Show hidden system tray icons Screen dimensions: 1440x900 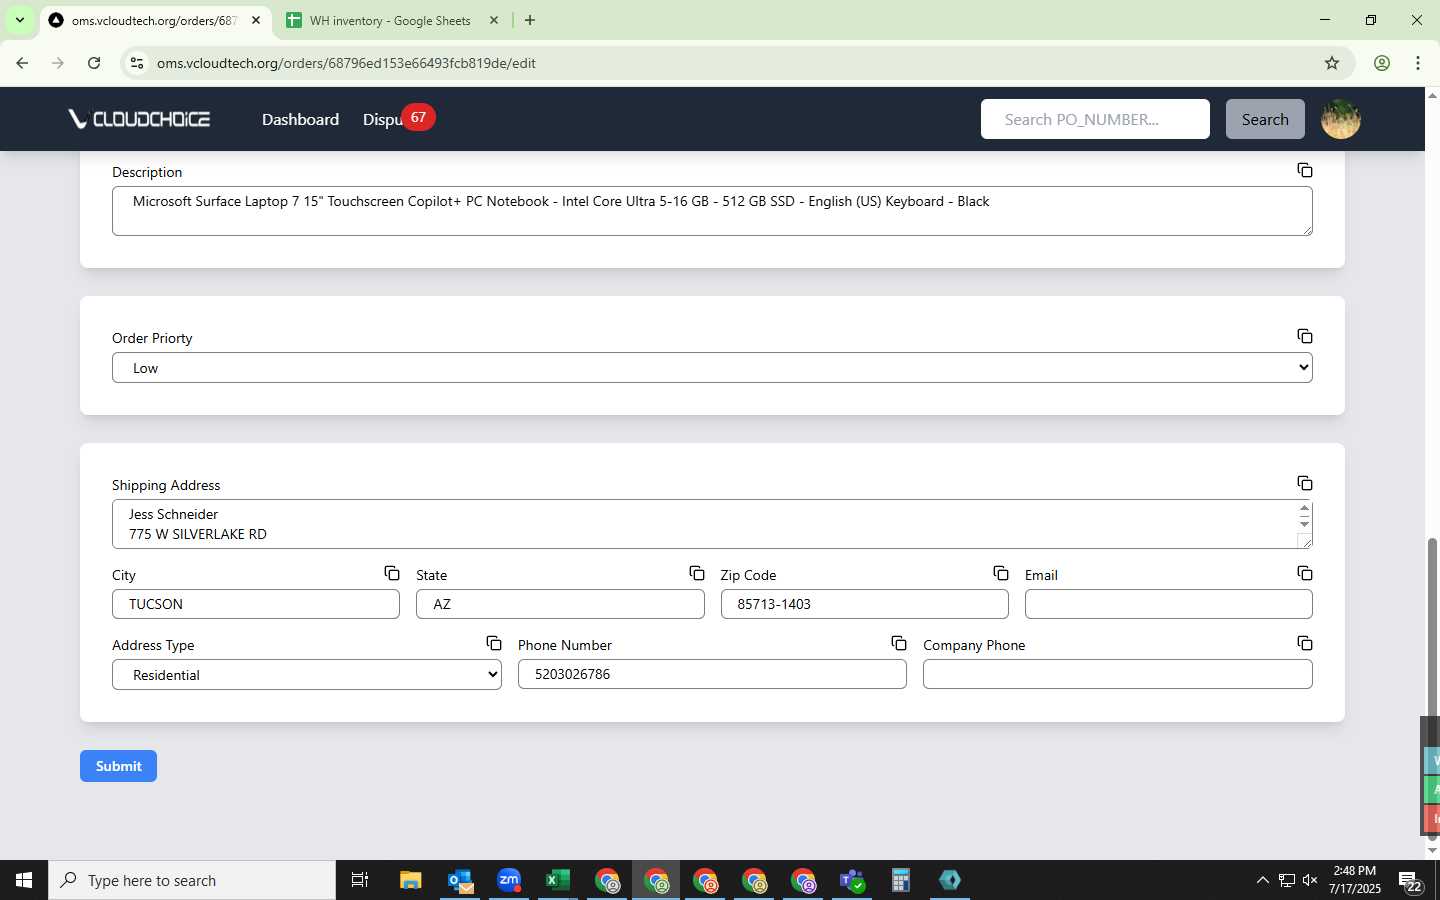1262,881
